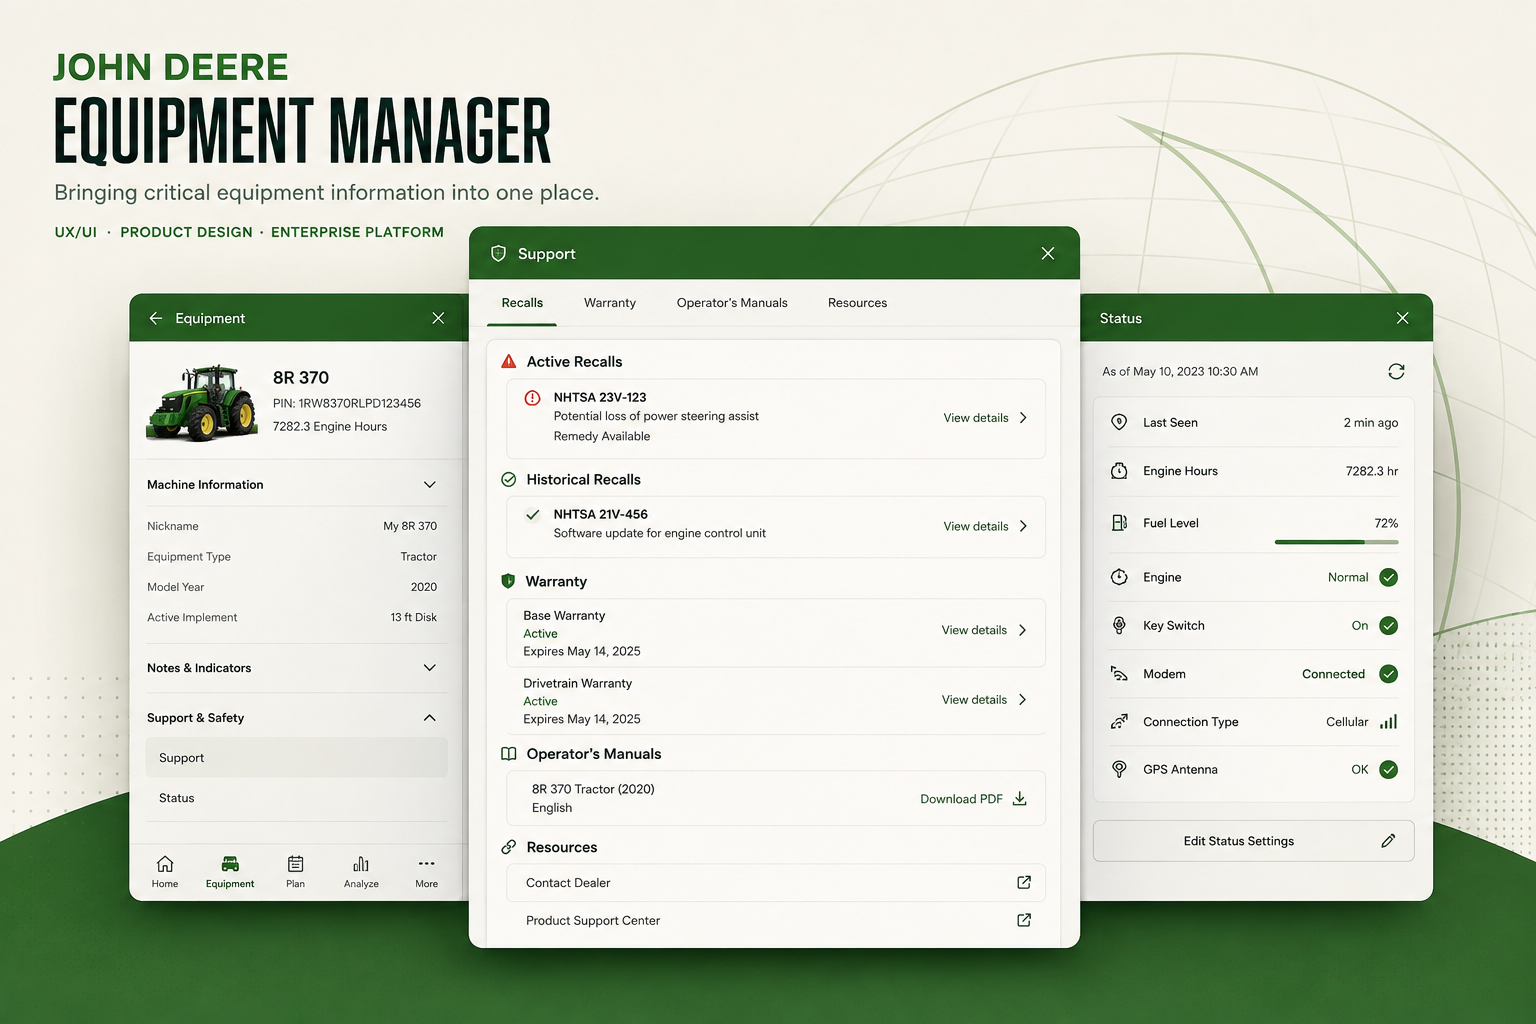The image size is (1536, 1024).
Task: Click the Fuel Level progress bar
Action: click(1336, 542)
